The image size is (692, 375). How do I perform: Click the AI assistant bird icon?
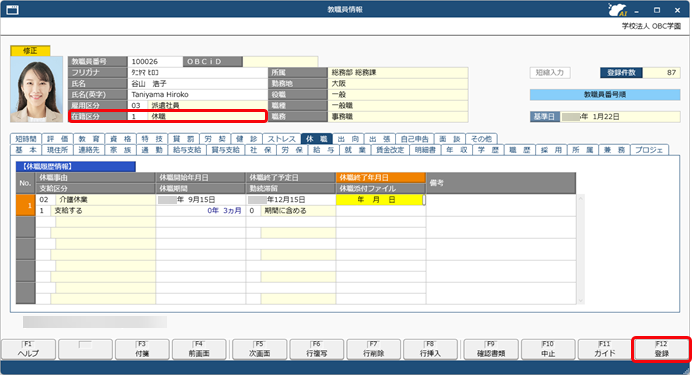click(x=617, y=9)
